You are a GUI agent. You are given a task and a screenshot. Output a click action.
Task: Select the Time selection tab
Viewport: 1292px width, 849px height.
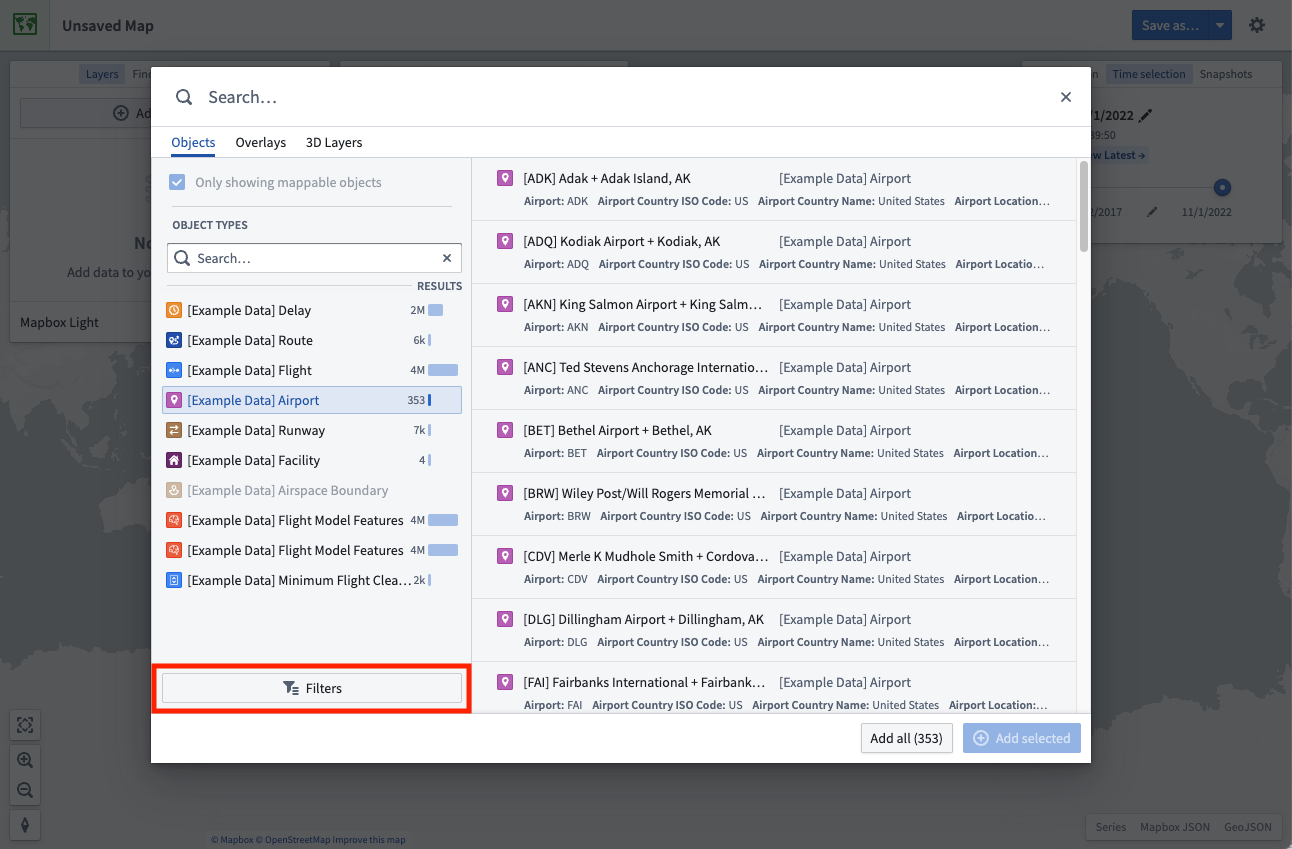[1149, 74]
